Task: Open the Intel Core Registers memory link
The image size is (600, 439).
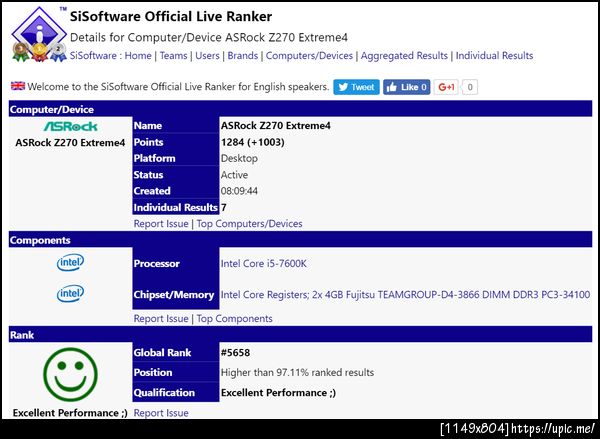Action: pos(406,295)
